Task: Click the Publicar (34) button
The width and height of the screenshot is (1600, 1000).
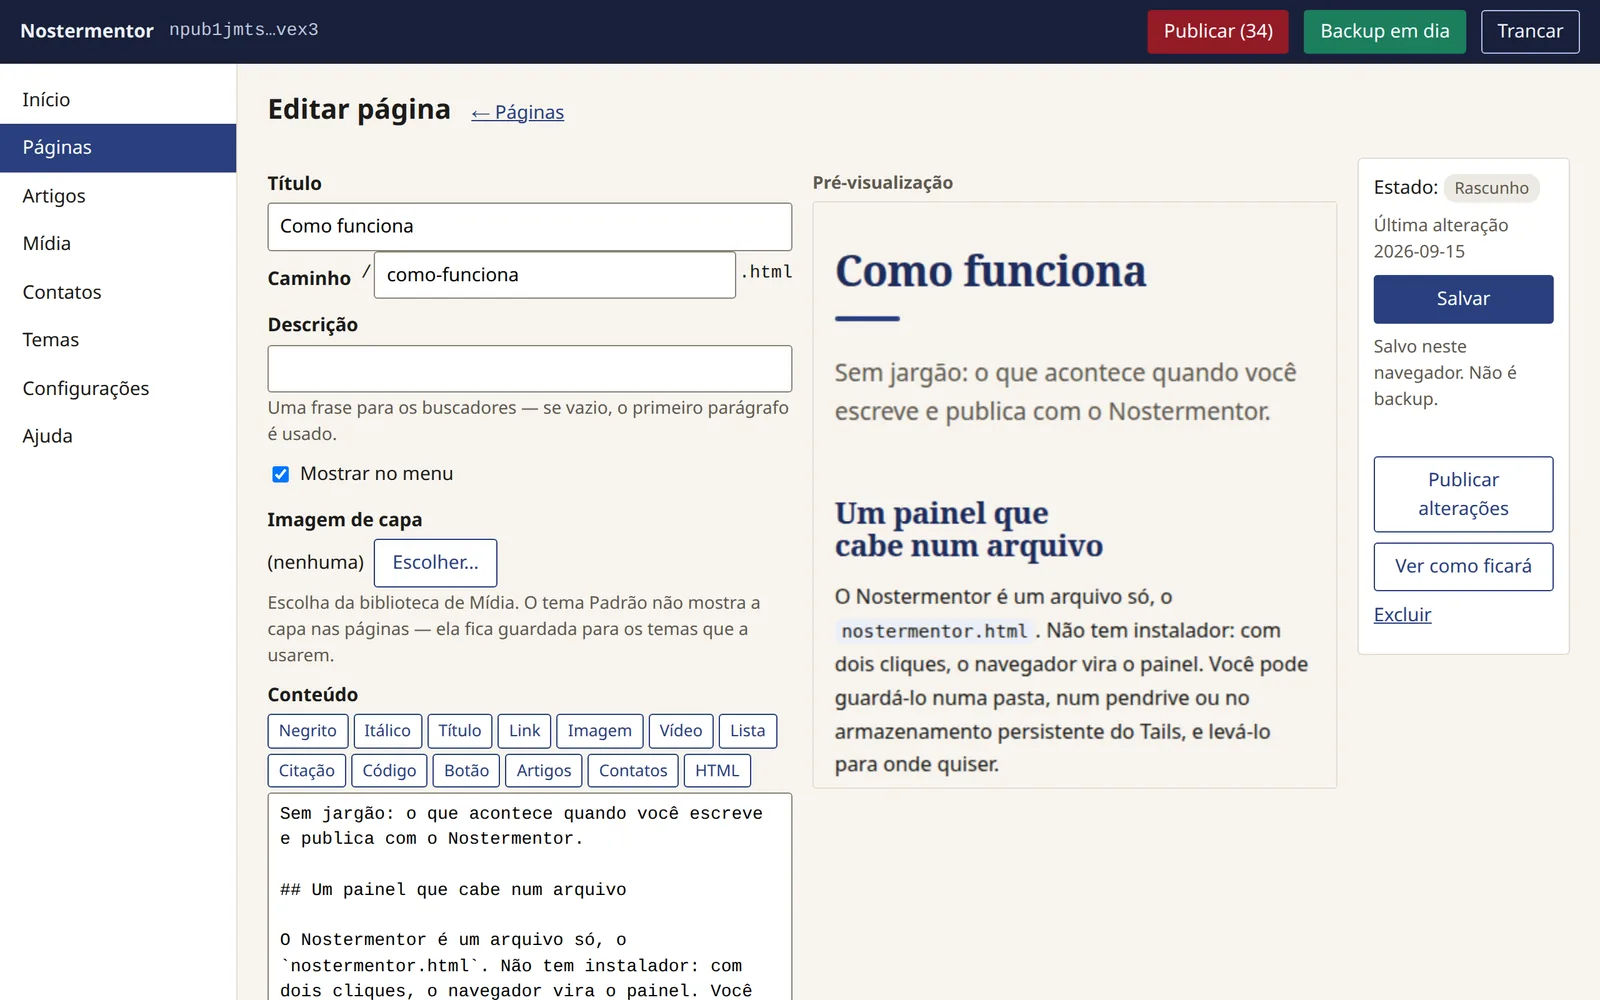Action: (x=1218, y=31)
